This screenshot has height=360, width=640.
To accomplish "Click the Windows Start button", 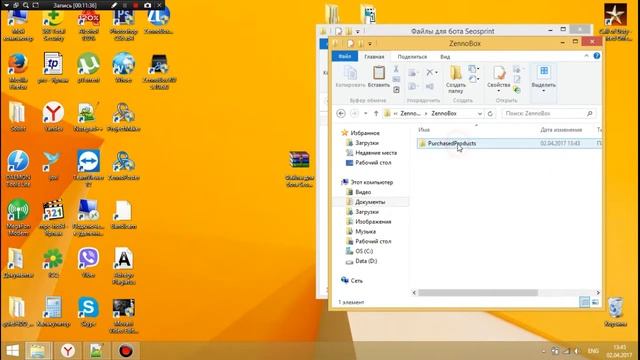I will tap(12, 351).
